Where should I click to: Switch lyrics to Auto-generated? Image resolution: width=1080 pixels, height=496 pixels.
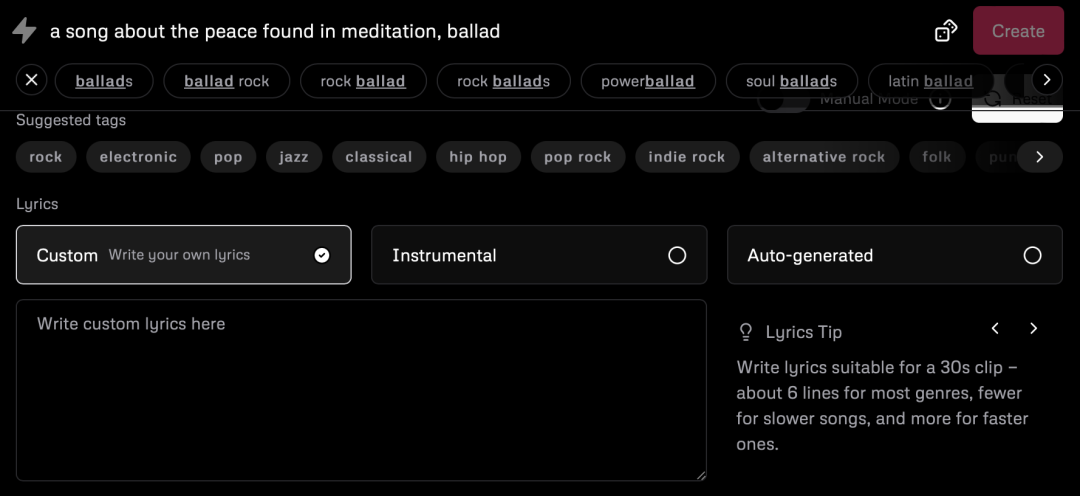tap(894, 255)
